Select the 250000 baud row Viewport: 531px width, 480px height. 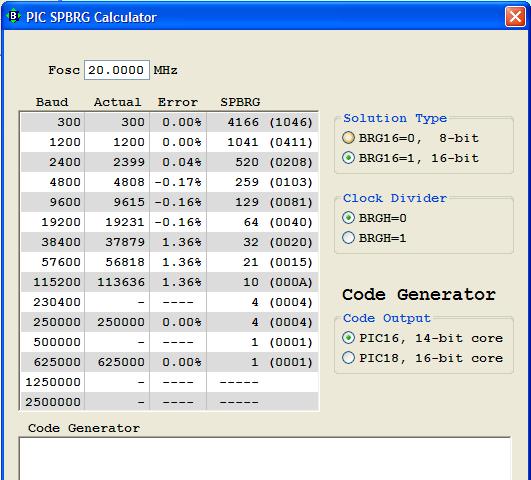pos(169,322)
